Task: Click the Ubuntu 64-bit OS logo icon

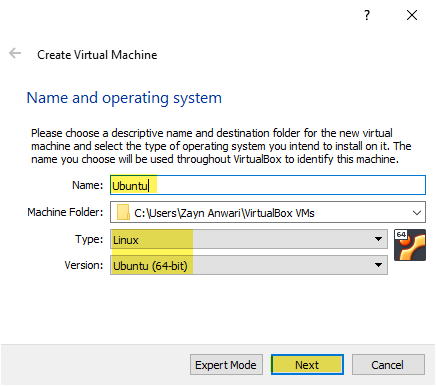Action: pos(410,245)
